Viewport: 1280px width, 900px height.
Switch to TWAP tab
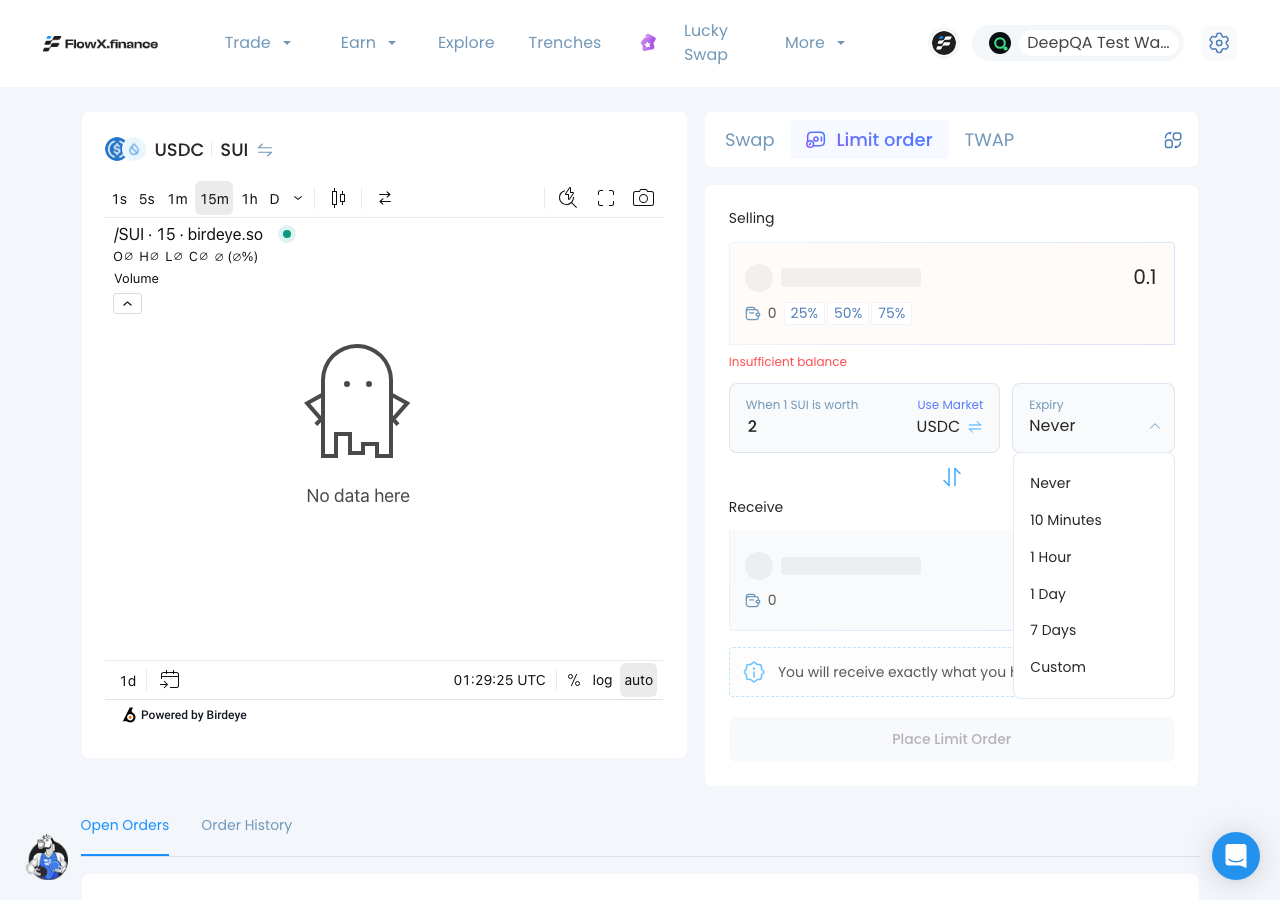989,140
